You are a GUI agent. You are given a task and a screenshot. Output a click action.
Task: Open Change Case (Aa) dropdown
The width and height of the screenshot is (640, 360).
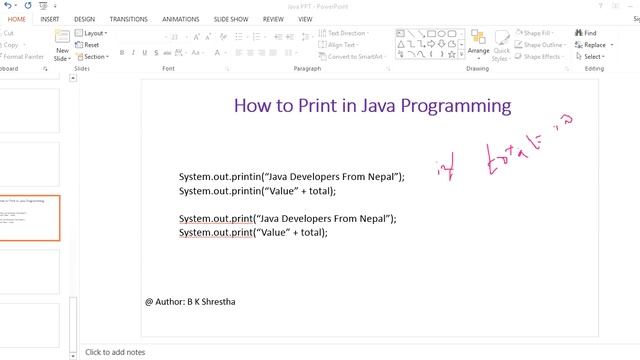point(197,53)
